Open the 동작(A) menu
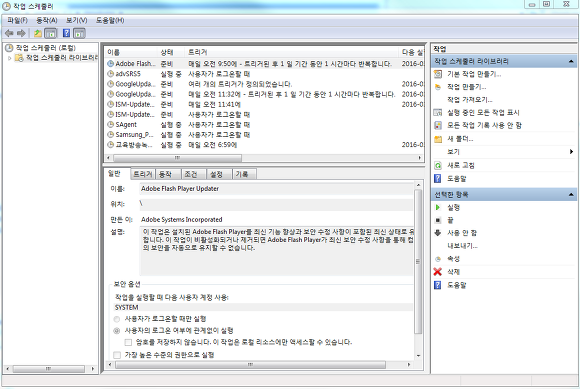Image resolution: width=580 pixels, height=389 pixels. 47,20
